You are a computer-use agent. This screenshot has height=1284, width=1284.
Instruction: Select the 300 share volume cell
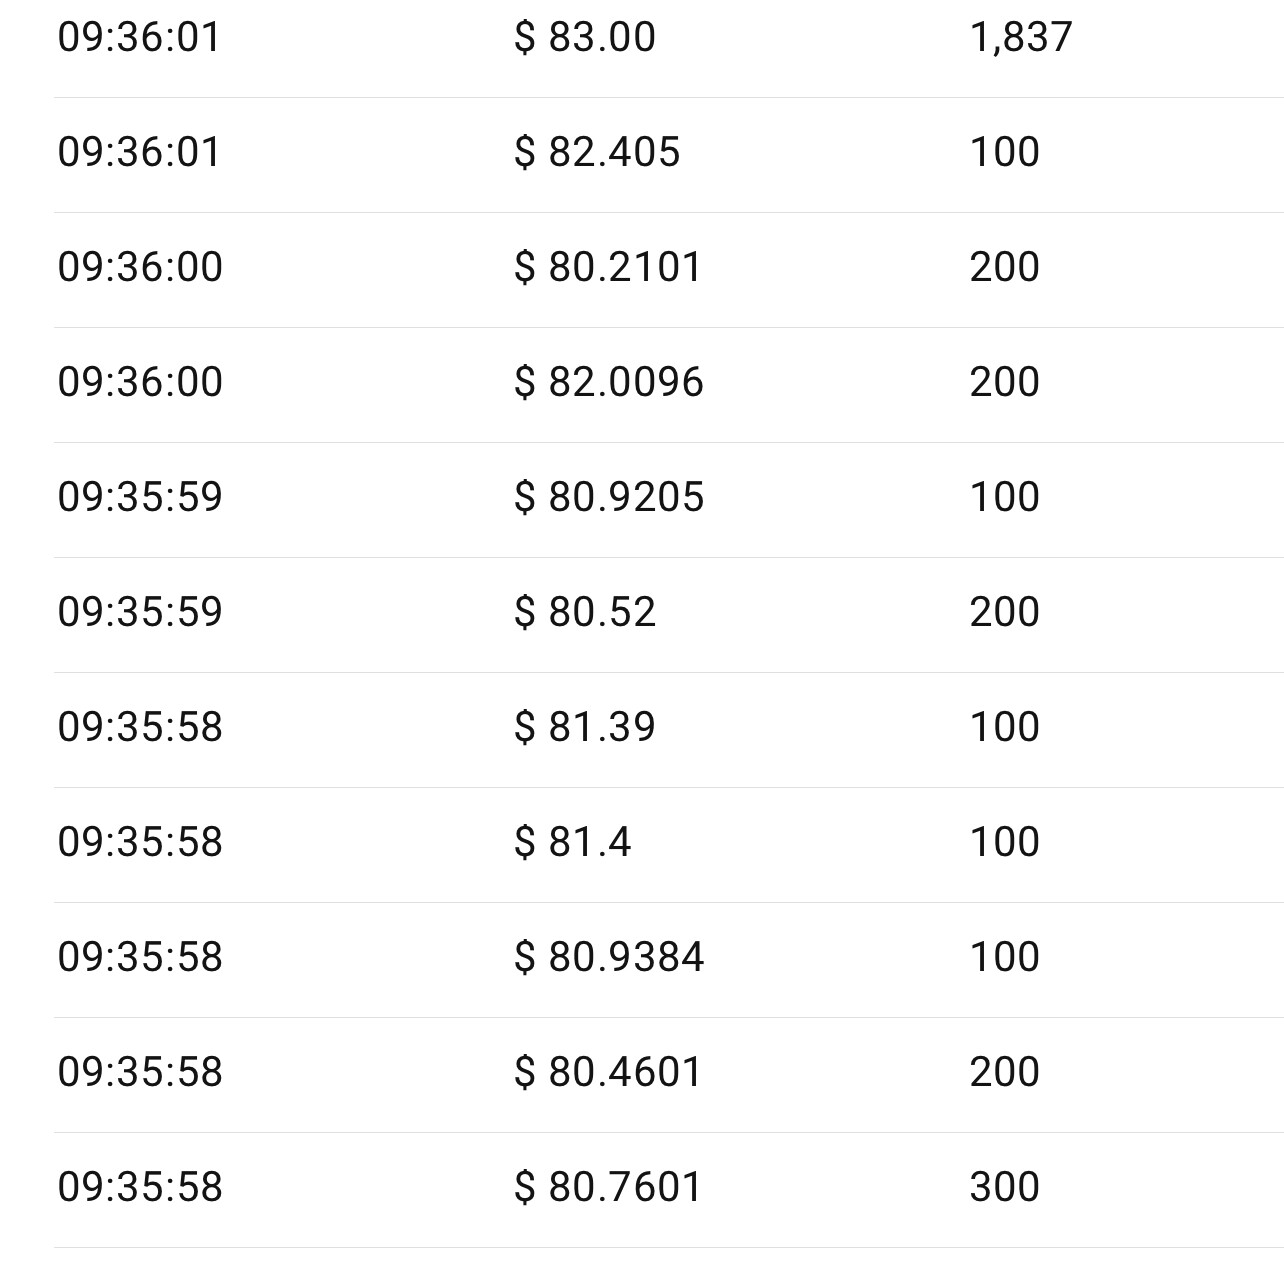tap(1005, 1188)
